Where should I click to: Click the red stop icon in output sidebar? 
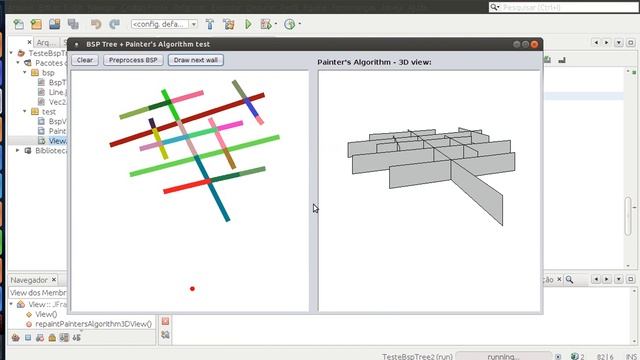[165, 321]
